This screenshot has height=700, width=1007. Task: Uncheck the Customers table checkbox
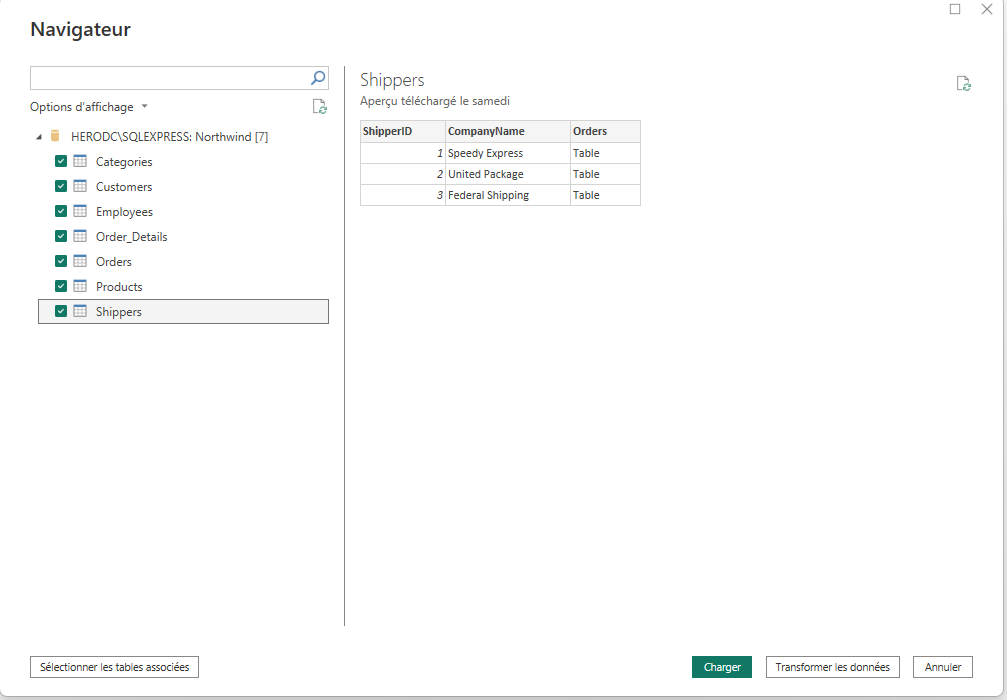tap(61, 186)
